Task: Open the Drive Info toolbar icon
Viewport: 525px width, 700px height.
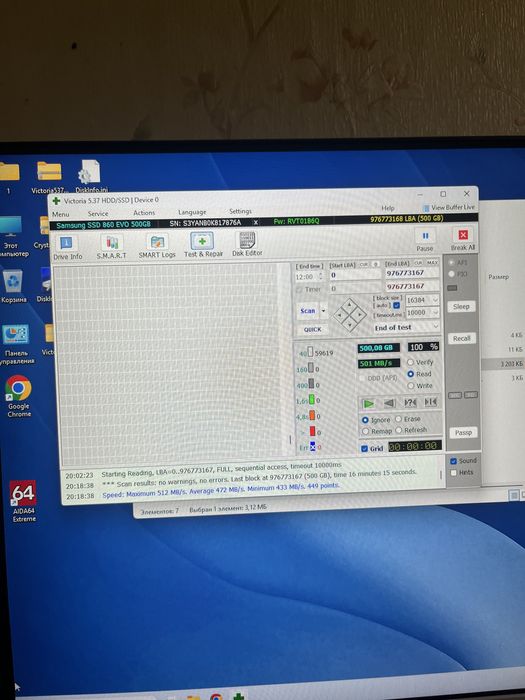Action: (67, 243)
